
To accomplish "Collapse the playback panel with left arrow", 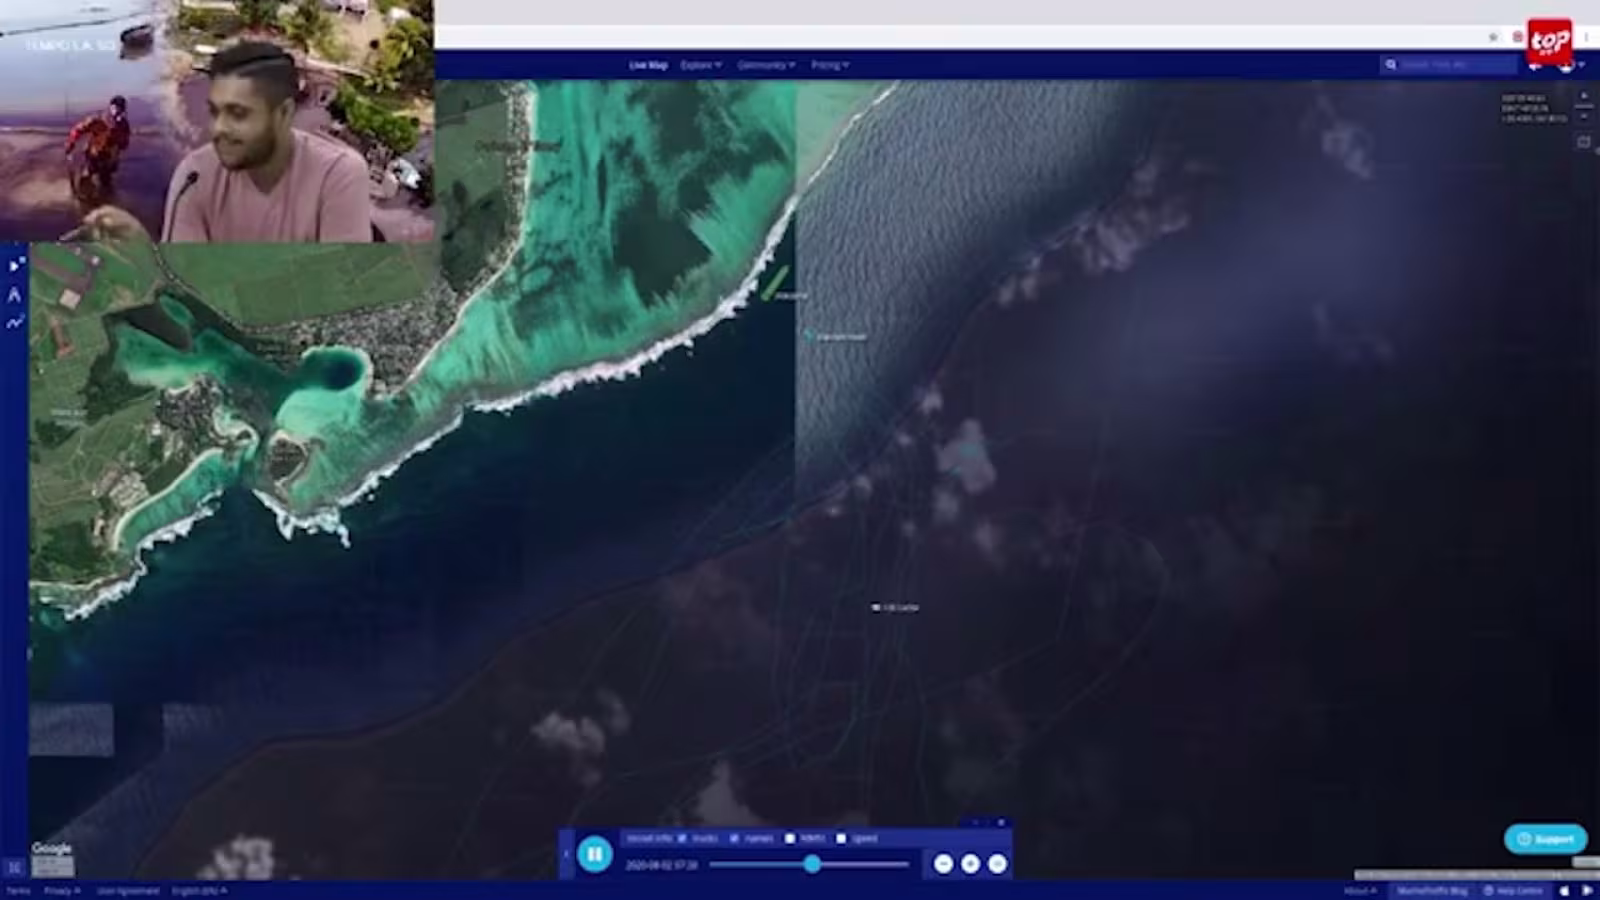I will coord(566,854).
